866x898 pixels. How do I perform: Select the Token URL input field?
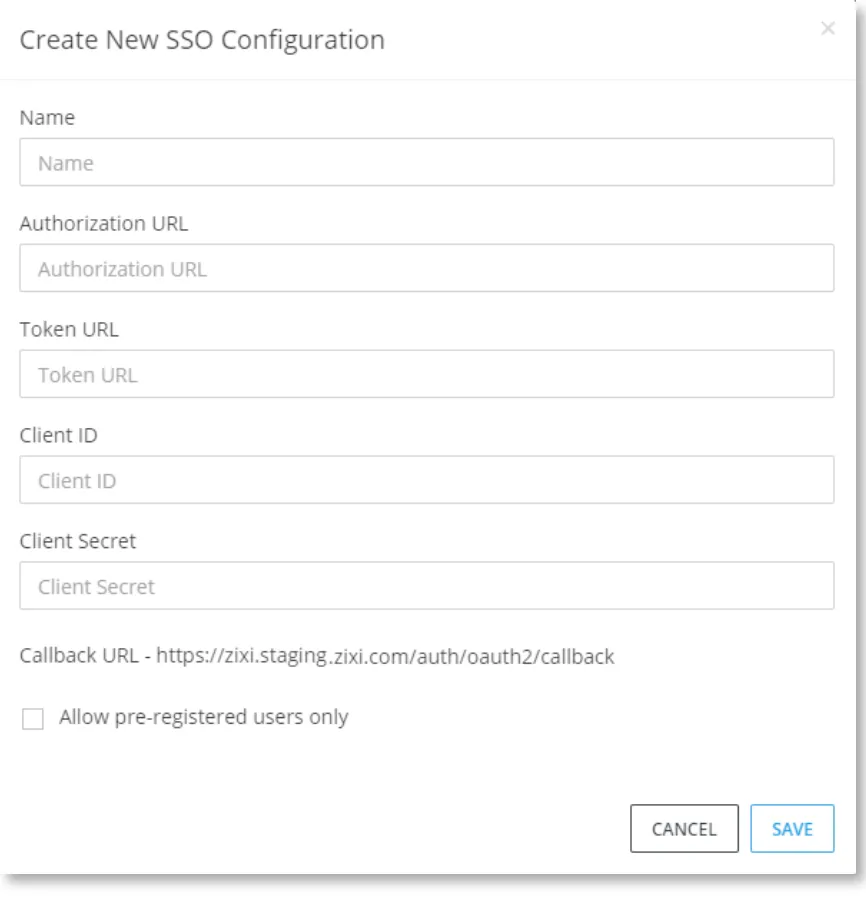pyautogui.click(x=427, y=374)
